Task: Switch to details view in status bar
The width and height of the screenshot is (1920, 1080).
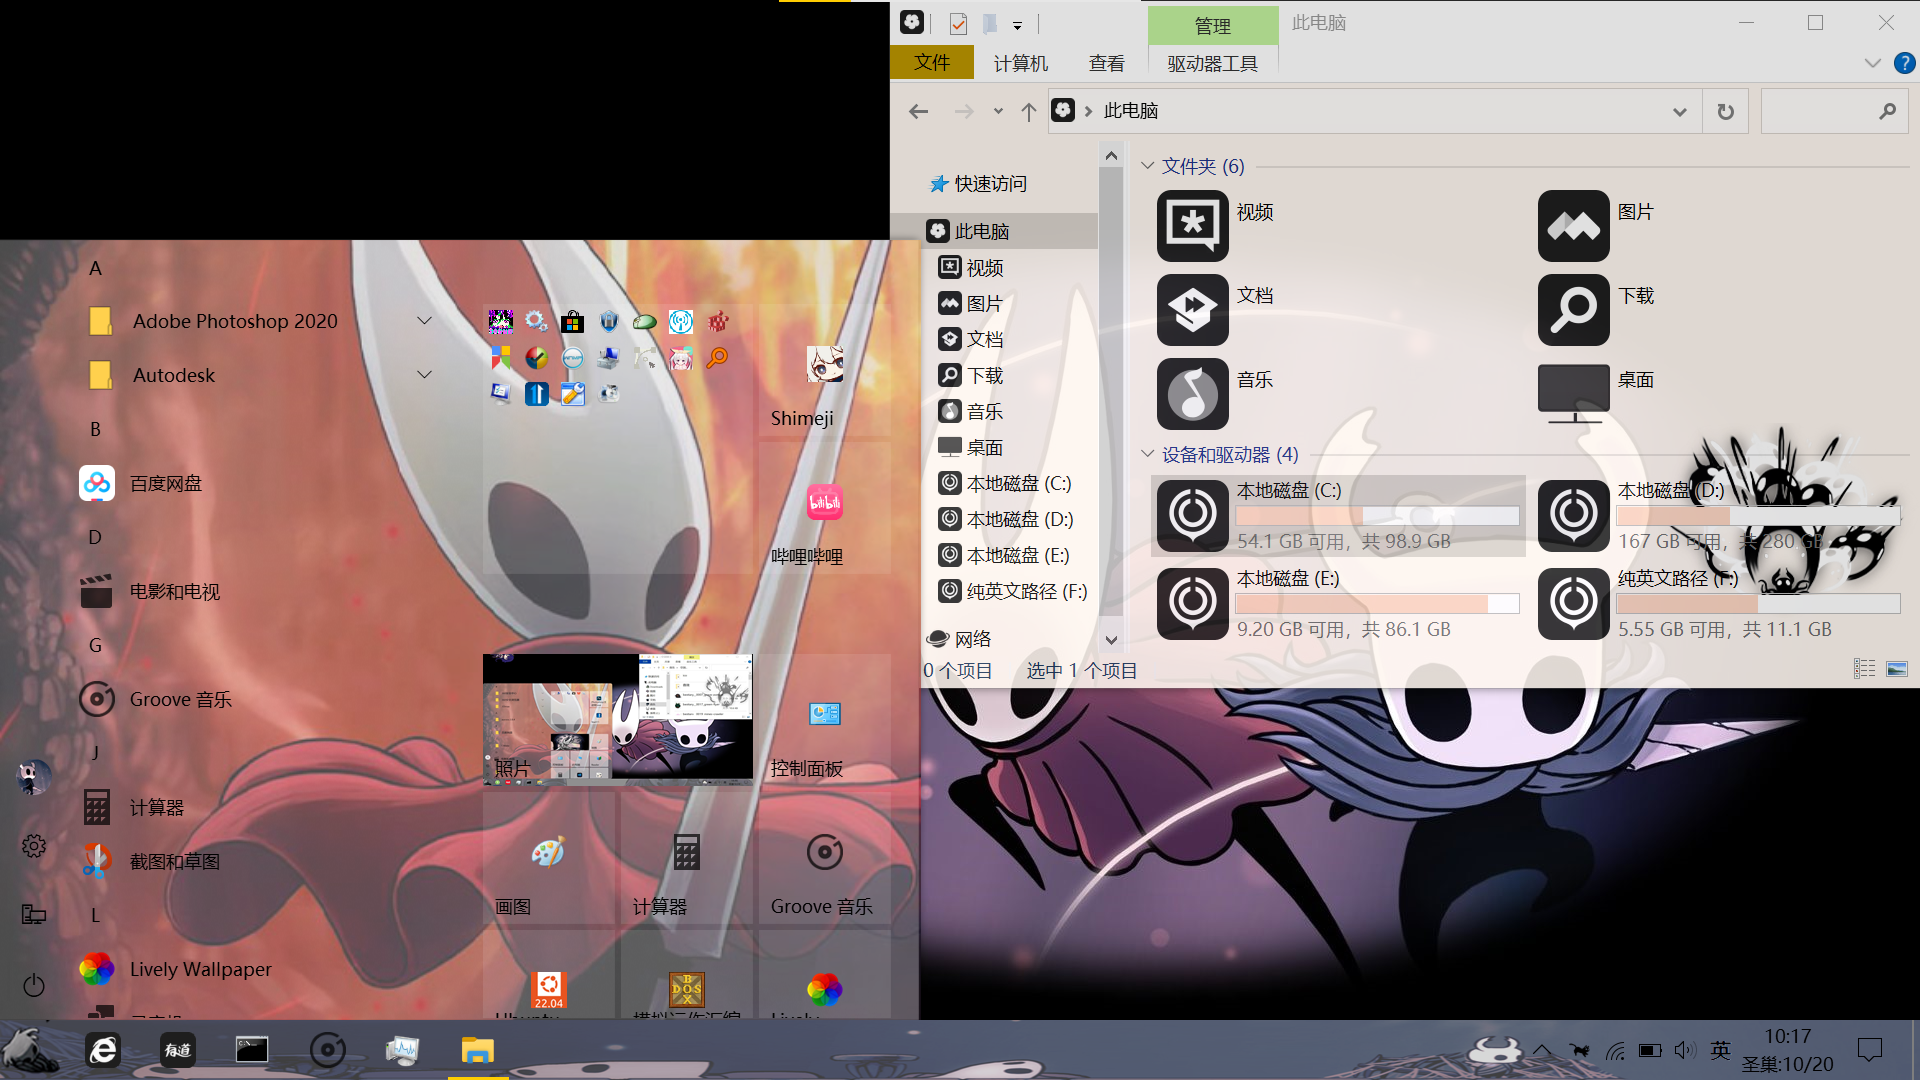Action: (x=1864, y=669)
